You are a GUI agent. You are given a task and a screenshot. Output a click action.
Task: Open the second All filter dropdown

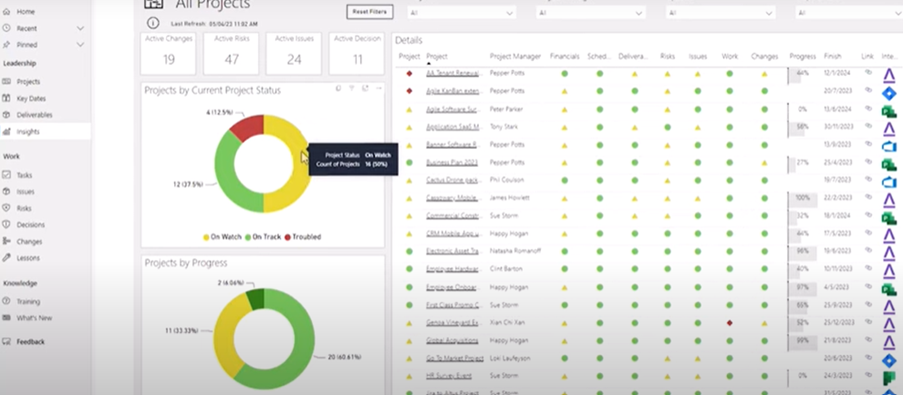(590, 13)
